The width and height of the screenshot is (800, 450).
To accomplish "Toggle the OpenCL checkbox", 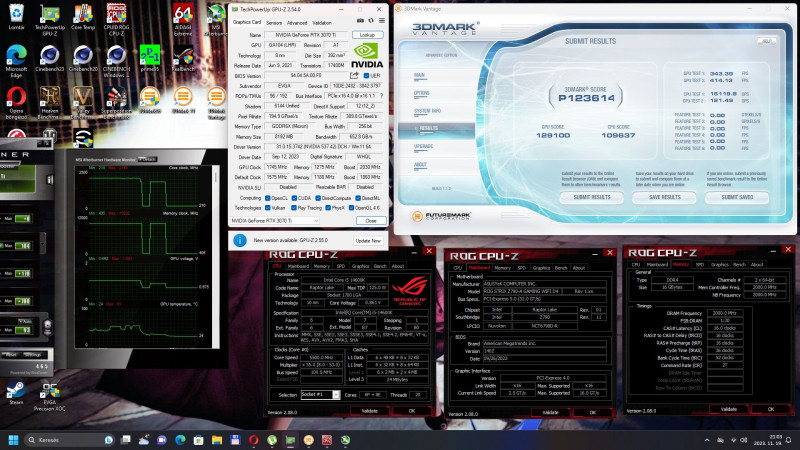I will click(x=267, y=198).
